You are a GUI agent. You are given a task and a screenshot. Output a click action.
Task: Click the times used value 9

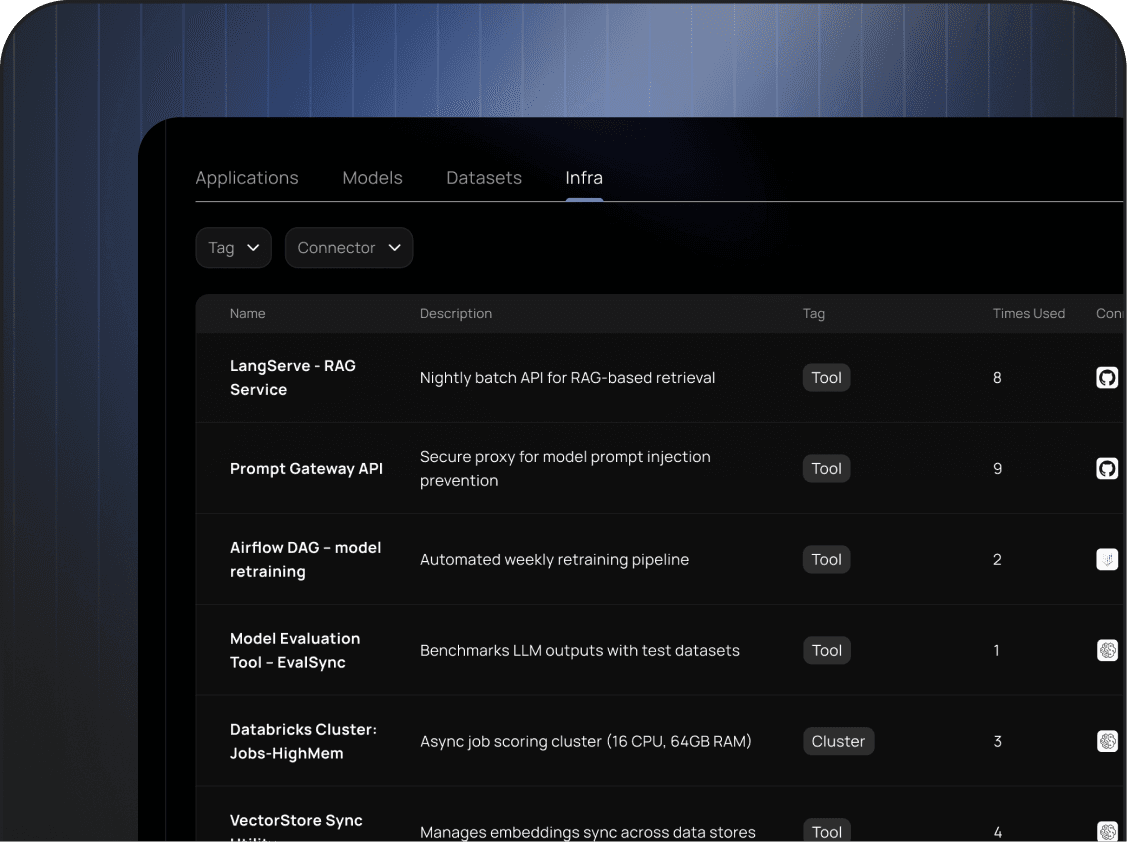[997, 469]
